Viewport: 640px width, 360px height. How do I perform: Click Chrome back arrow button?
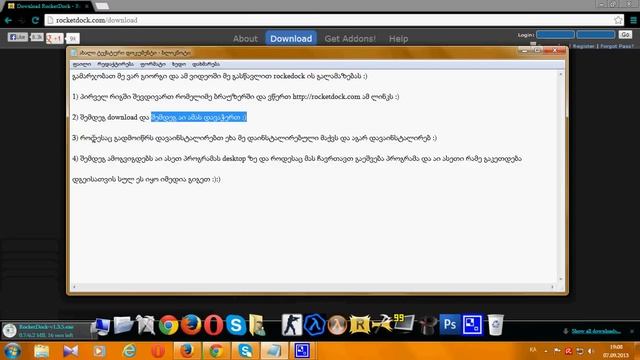tap(8, 20)
